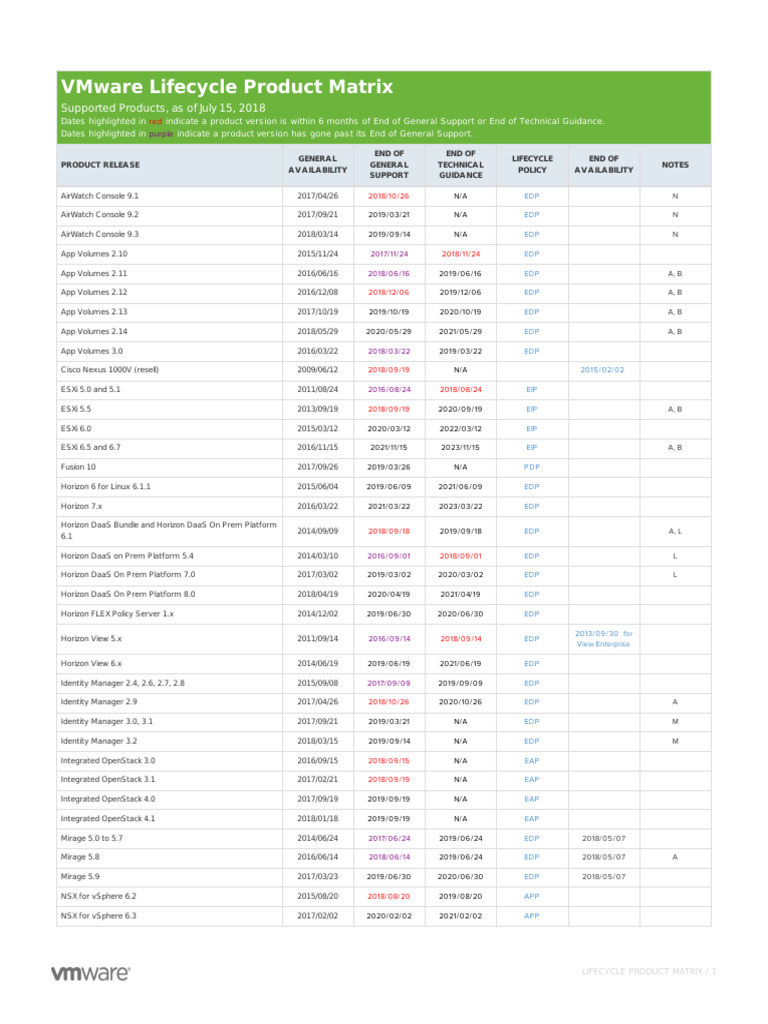
Task: Open the EIP policy link for ESXi 5.5
Action: [531, 409]
